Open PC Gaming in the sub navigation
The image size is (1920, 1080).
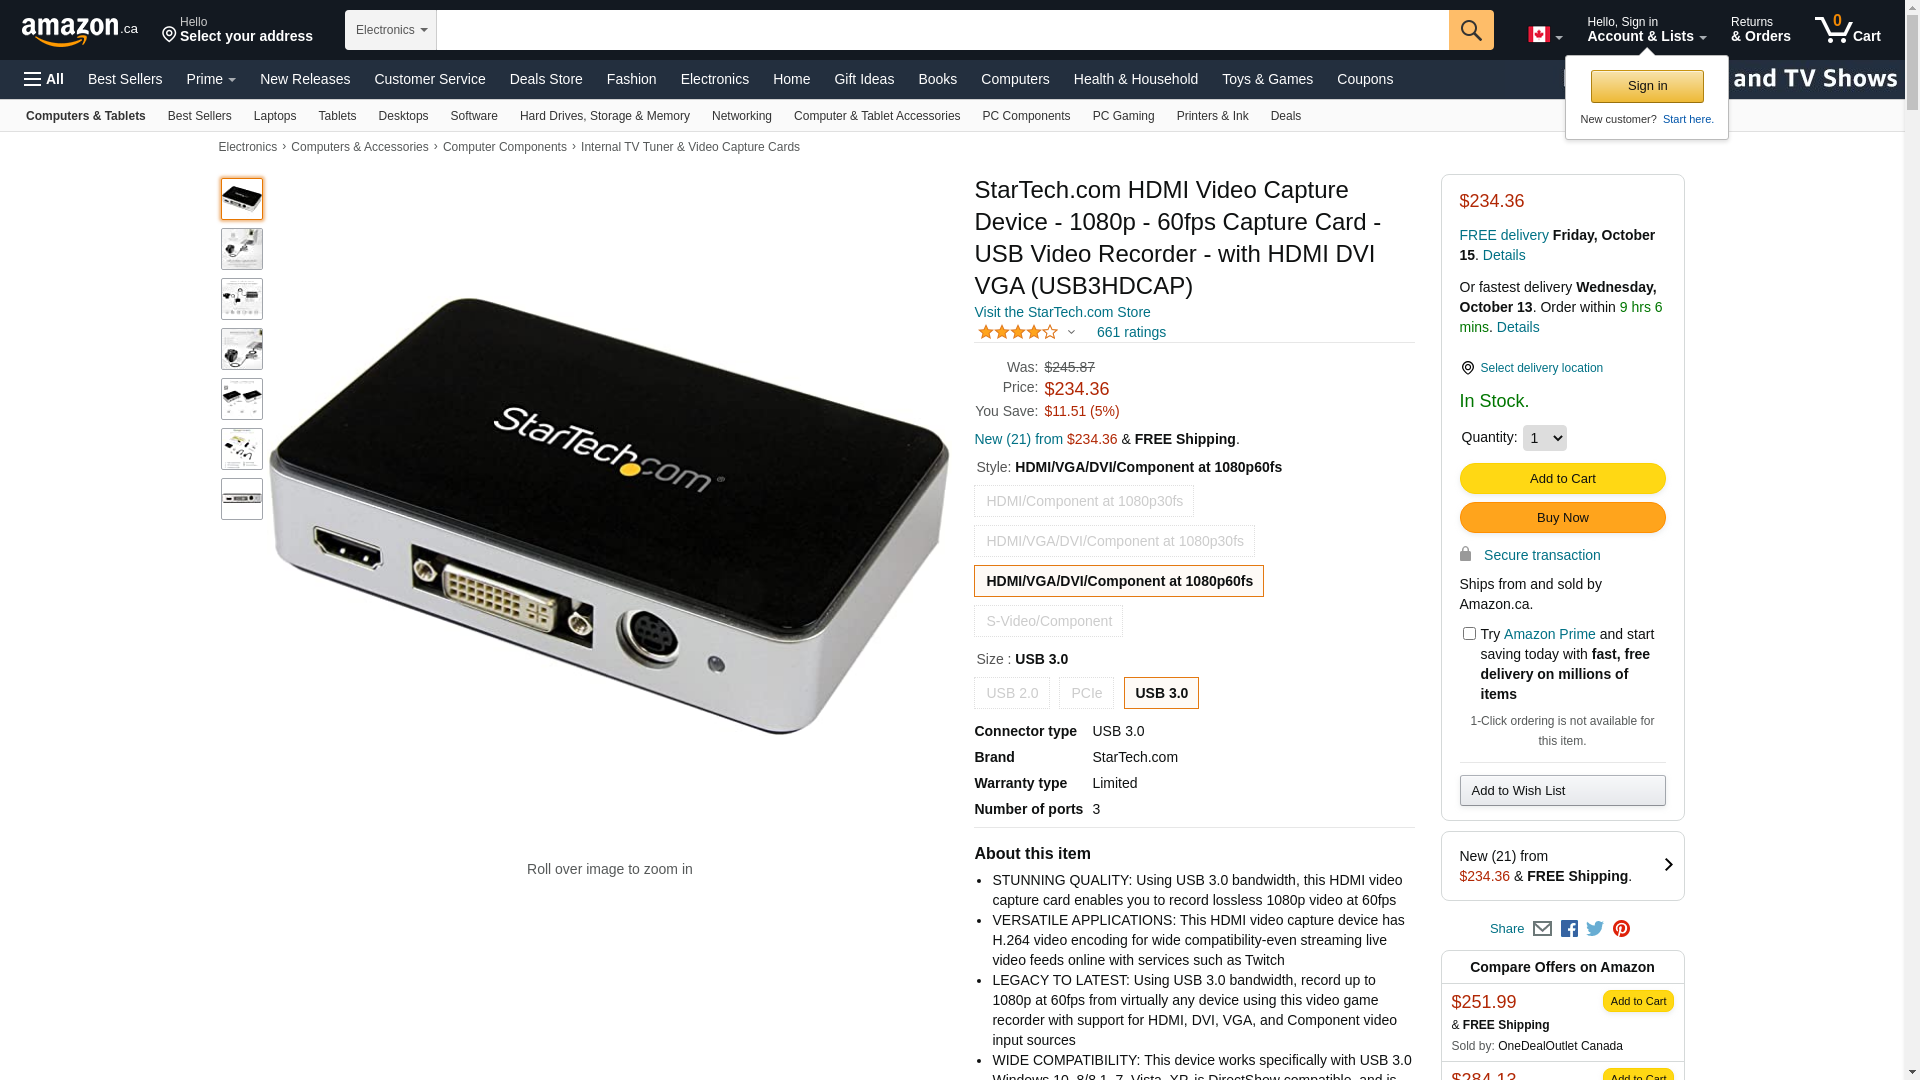1123,116
